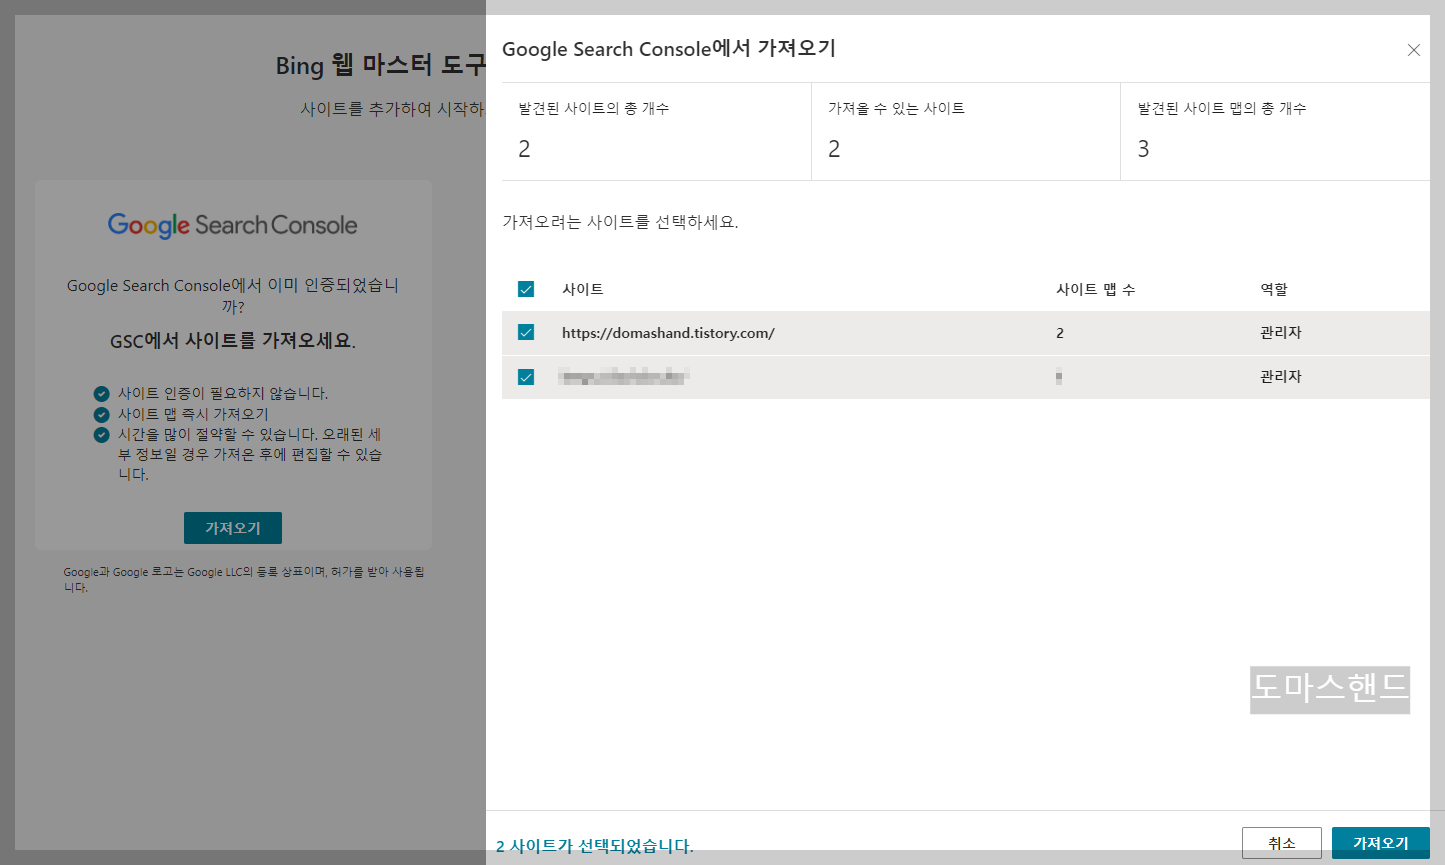1445x865 pixels.
Task: Click the 가져오려는 사이트를 선택하세요 instruction
Action: click(x=620, y=222)
